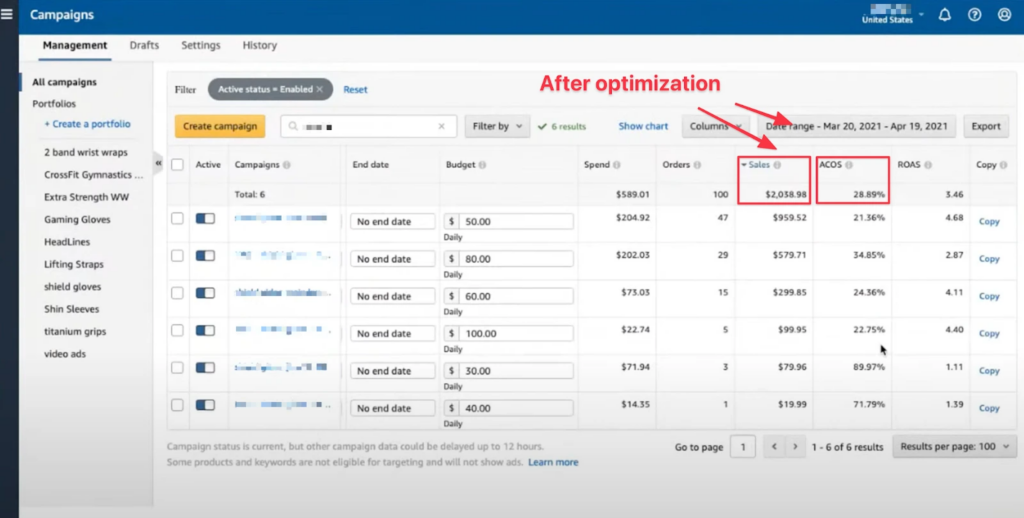Toggle active switch for $30.00 budget campaign
The image size is (1024, 518).
coord(205,368)
